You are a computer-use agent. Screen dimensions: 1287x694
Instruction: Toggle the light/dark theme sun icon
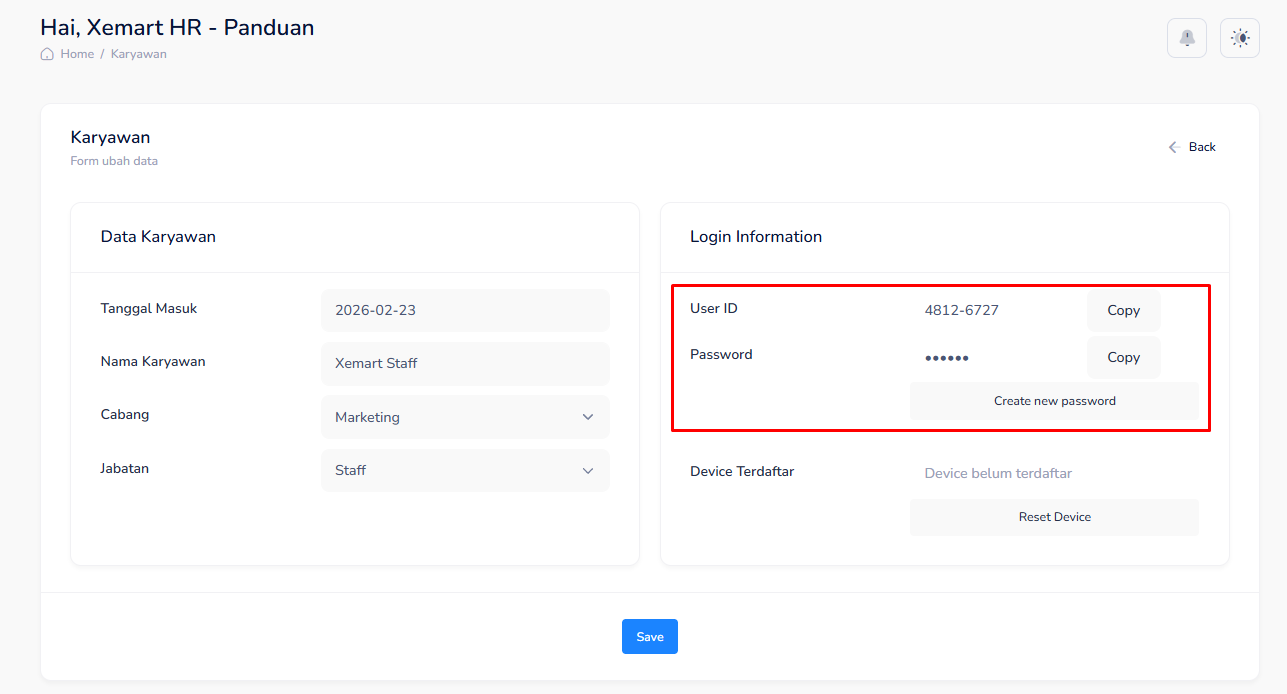pos(1240,38)
